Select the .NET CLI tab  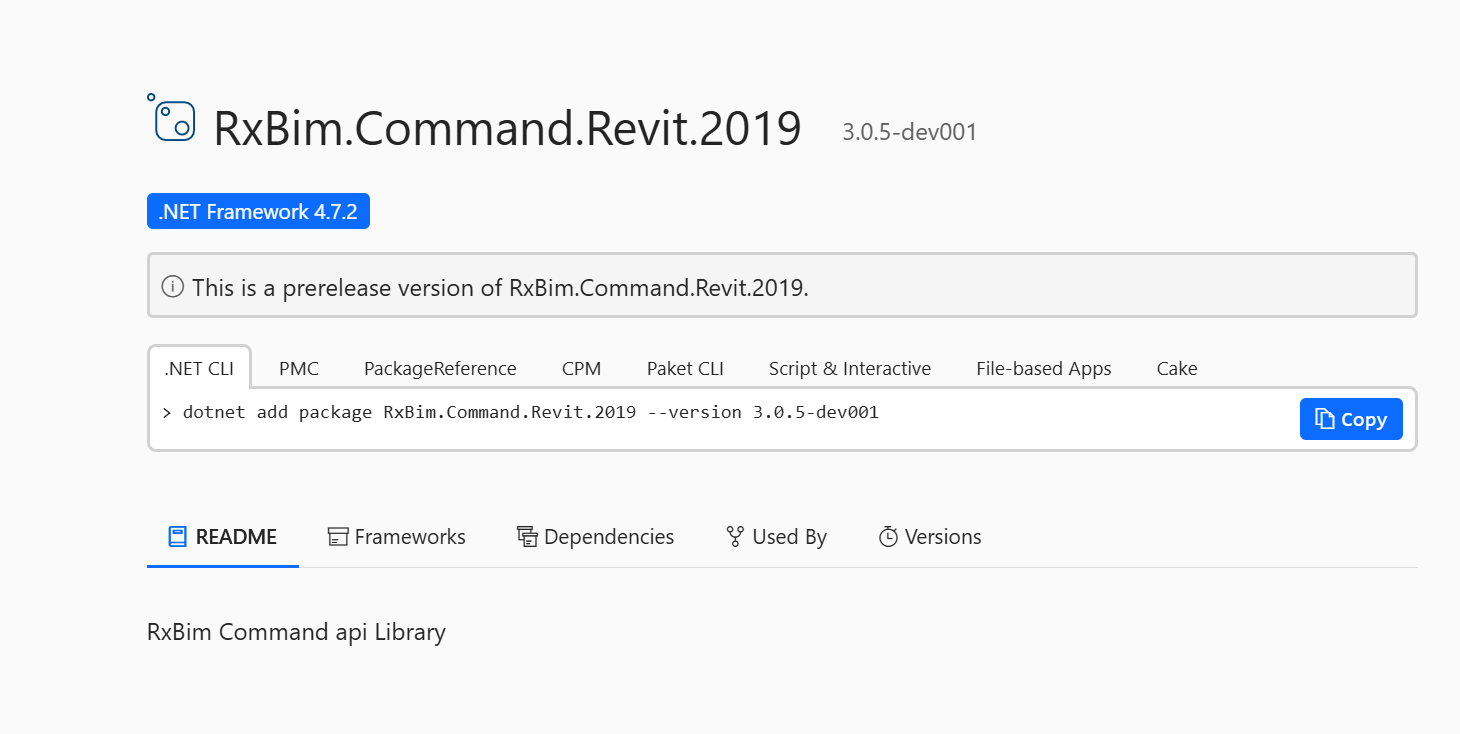click(x=199, y=368)
